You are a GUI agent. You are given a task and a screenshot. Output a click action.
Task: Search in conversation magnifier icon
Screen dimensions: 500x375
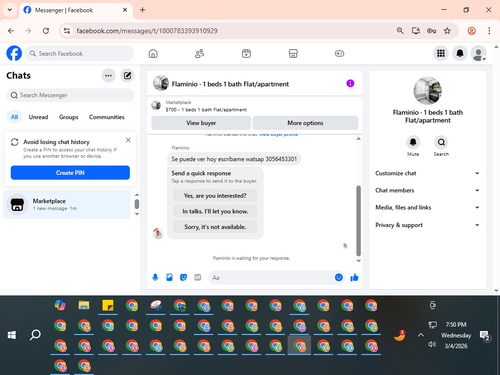[x=441, y=142]
